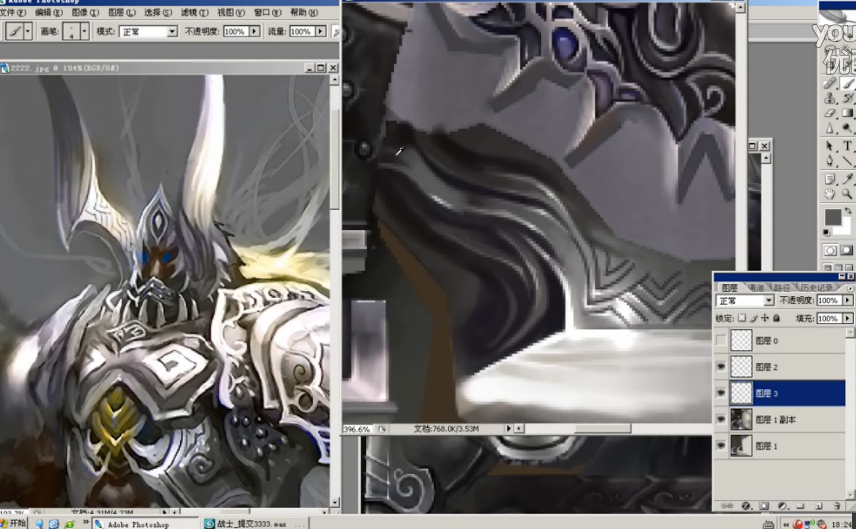
Task: Reset default foreground and background colors
Action: pos(827,233)
